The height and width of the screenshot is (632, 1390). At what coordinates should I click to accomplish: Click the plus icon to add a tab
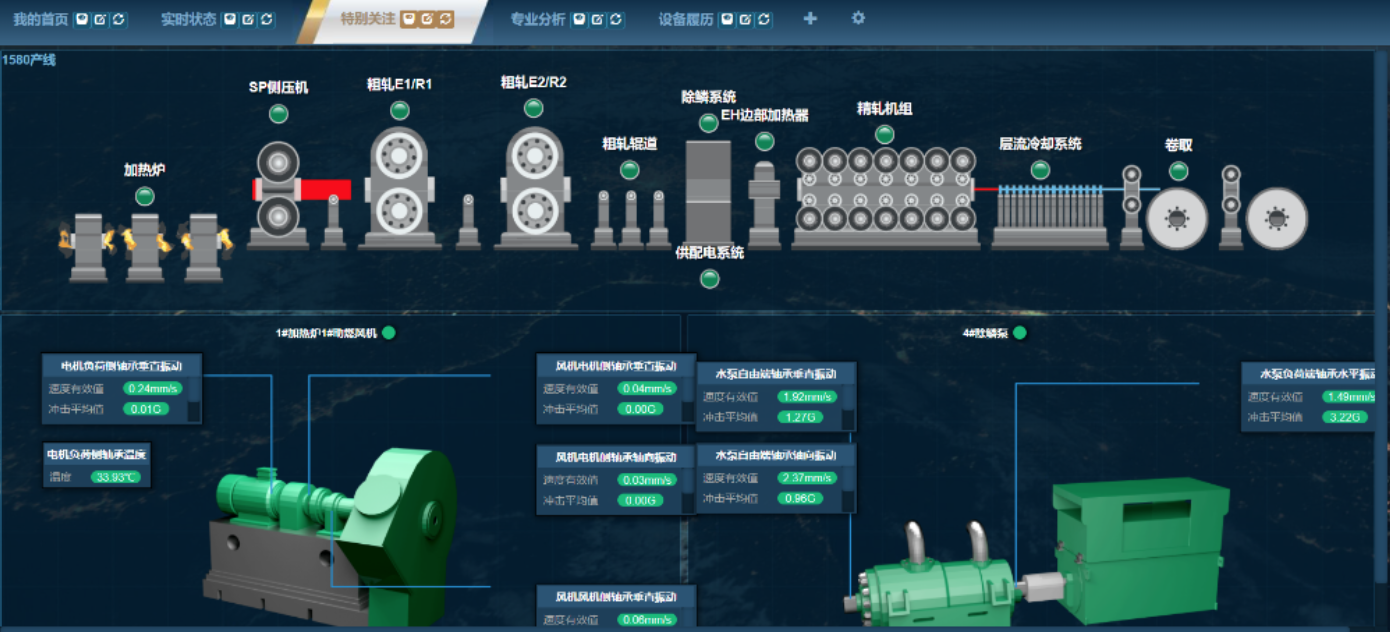tap(810, 19)
